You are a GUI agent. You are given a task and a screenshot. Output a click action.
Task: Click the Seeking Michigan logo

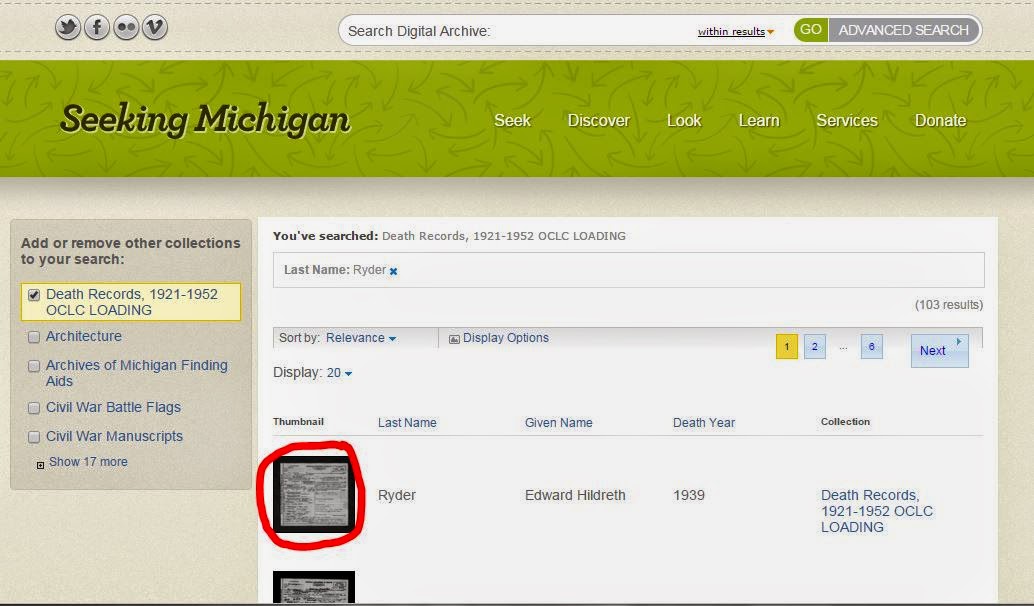pos(205,120)
